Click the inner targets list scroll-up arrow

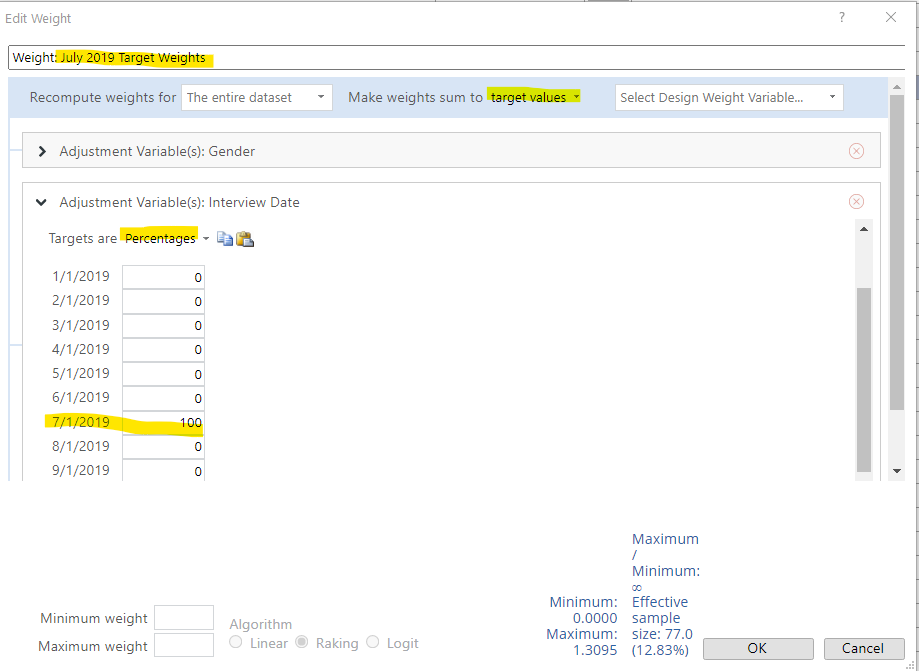[864, 229]
